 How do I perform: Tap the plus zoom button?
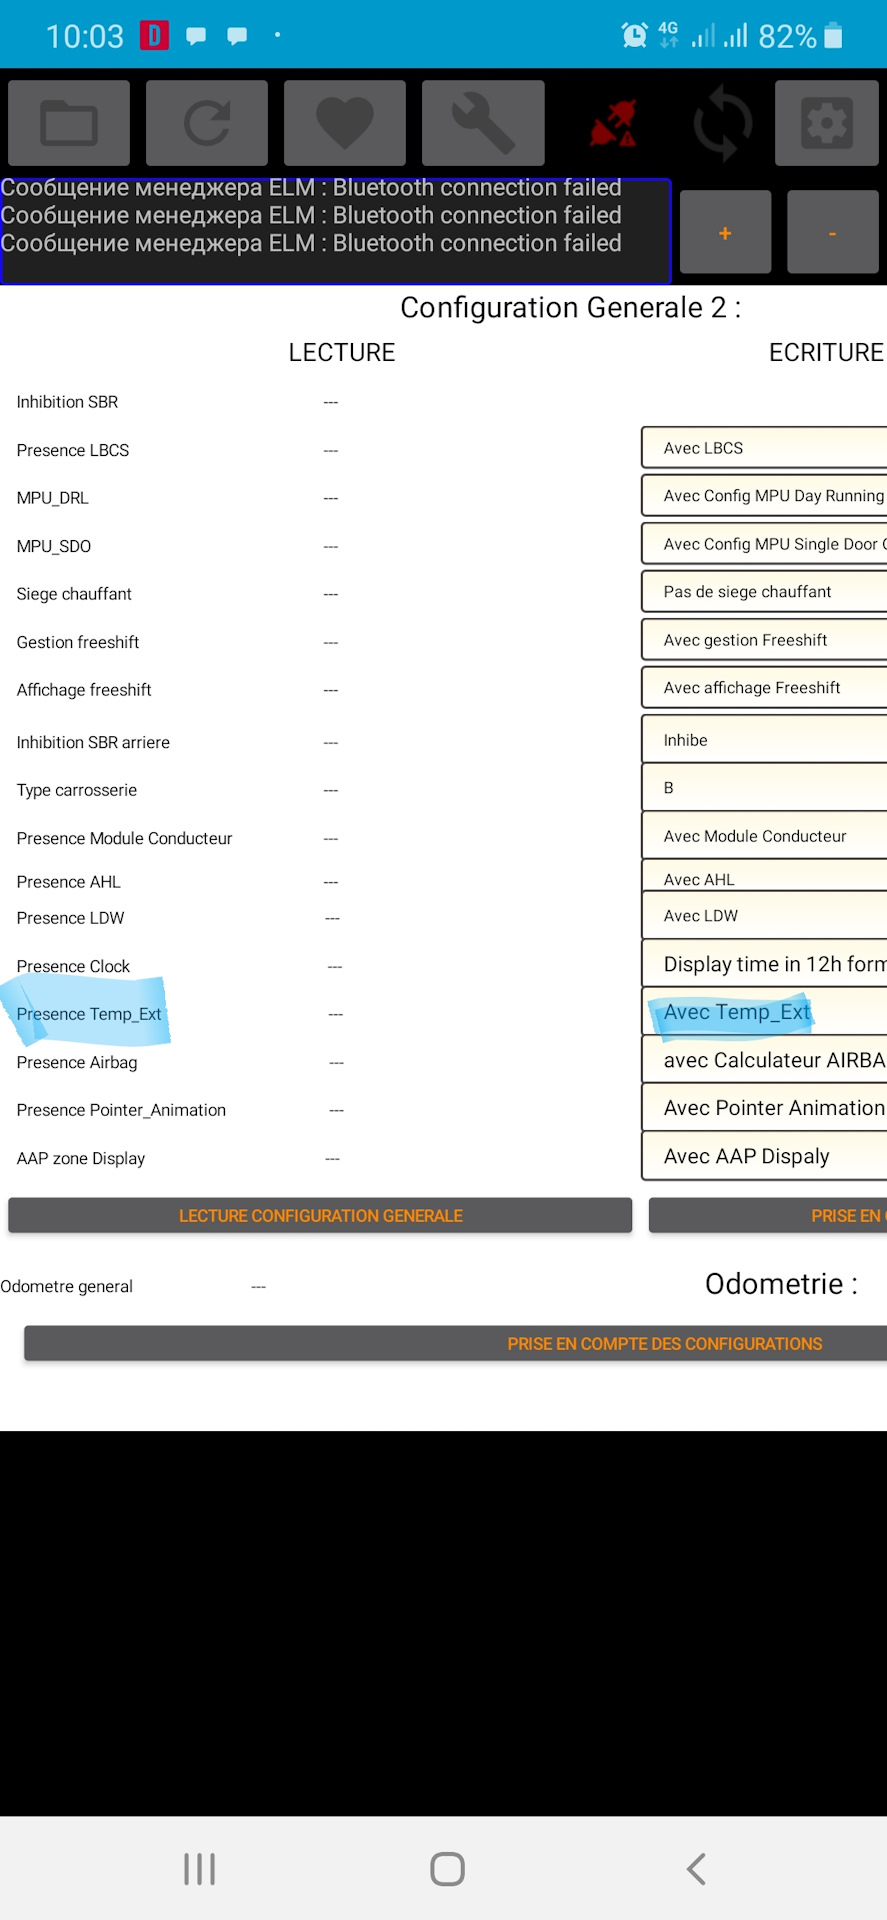(x=725, y=232)
